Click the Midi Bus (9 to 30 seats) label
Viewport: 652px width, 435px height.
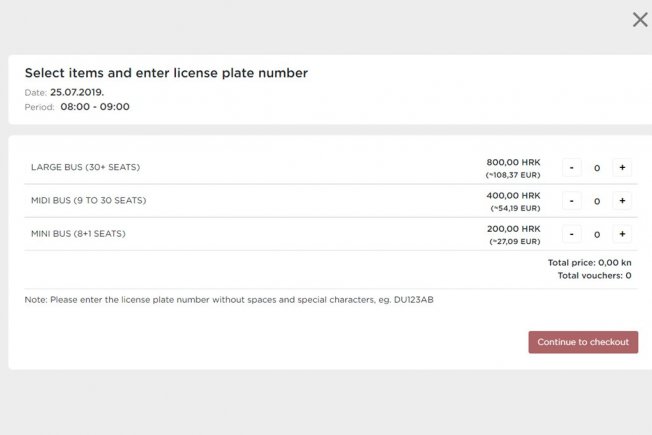[x=89, y=200]
